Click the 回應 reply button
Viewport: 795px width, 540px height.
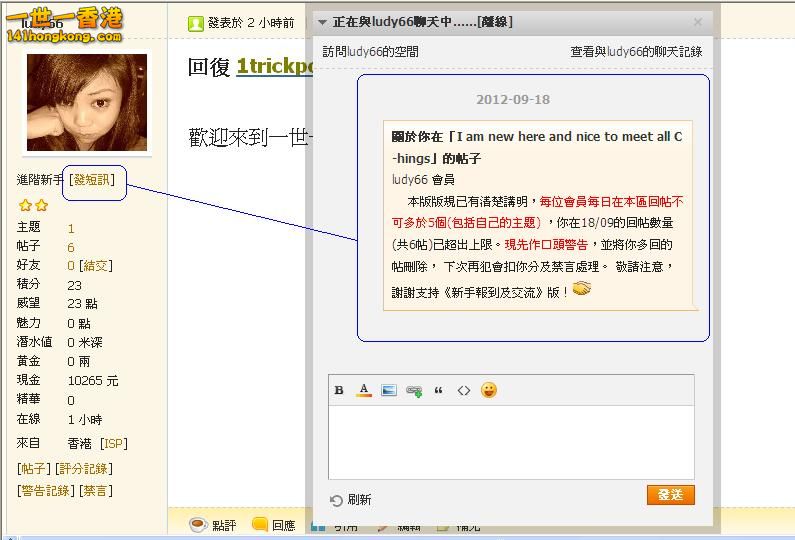pos(274,525)
